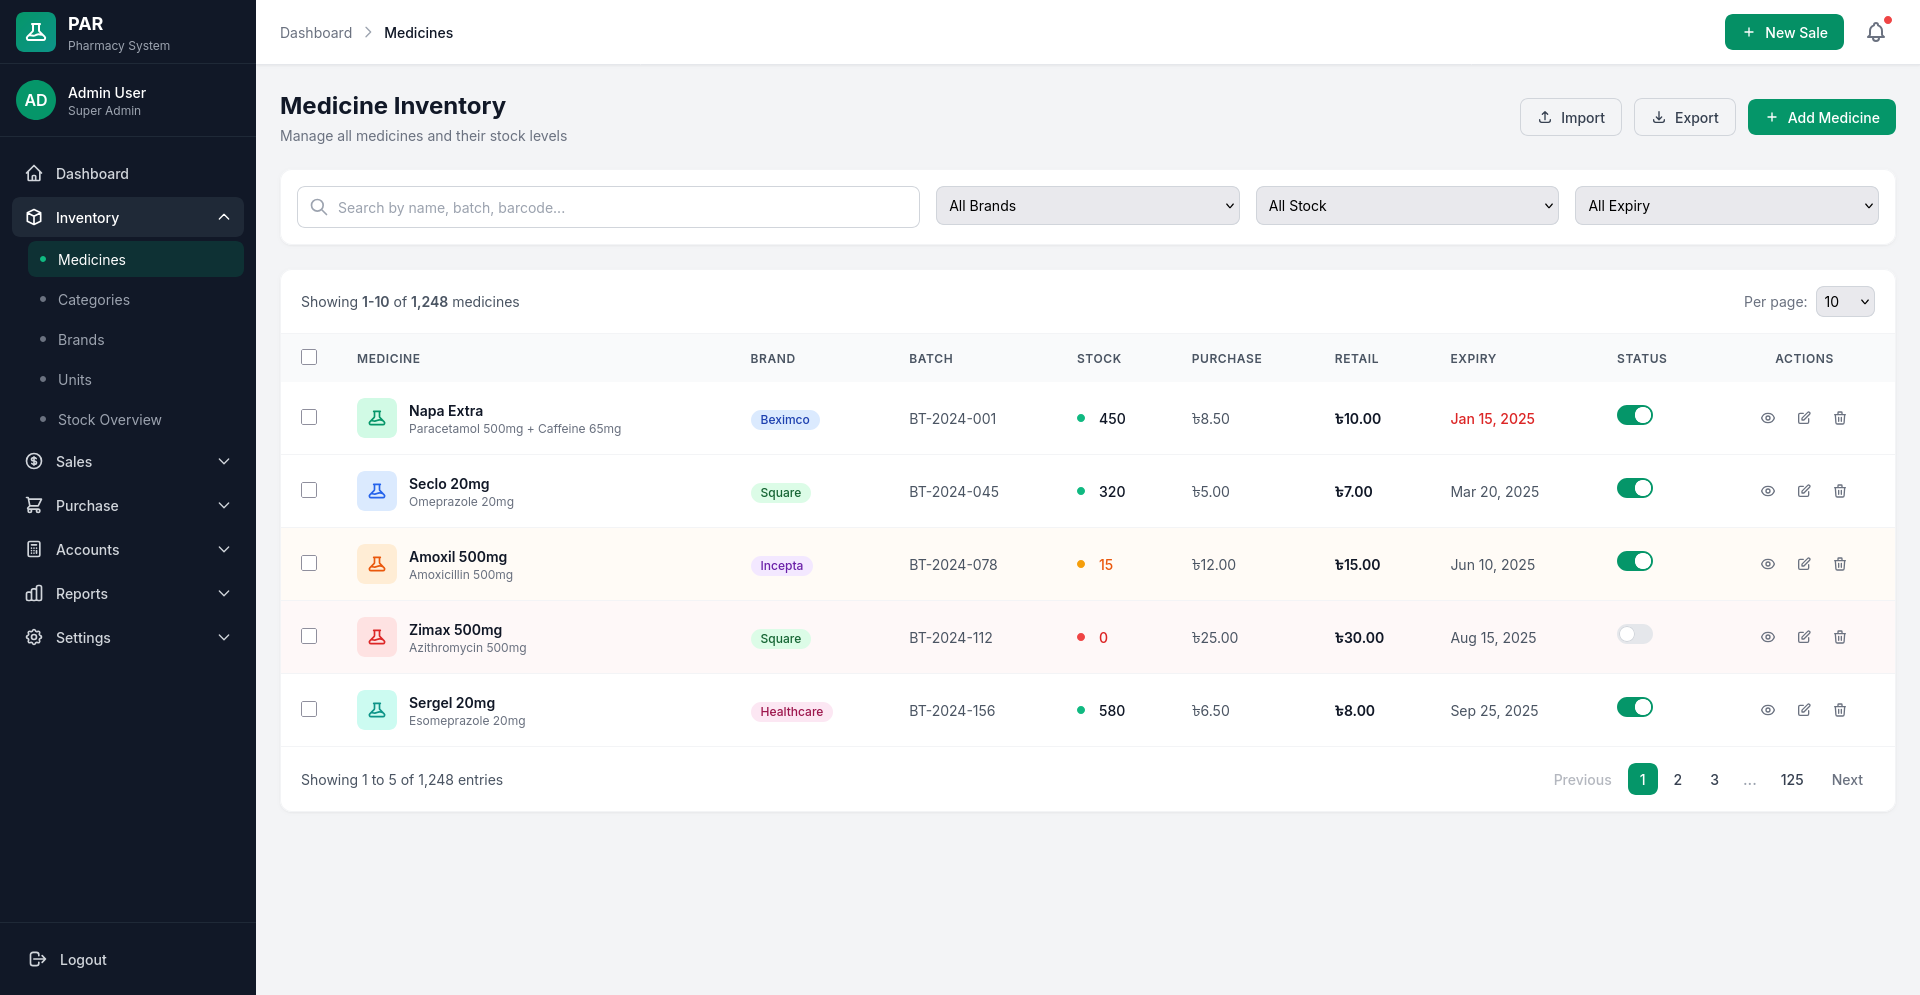This screenshot has height=995, width=1920.
Task: Check the select-all checkbox in table header
Action: click(x=309, y=357)
